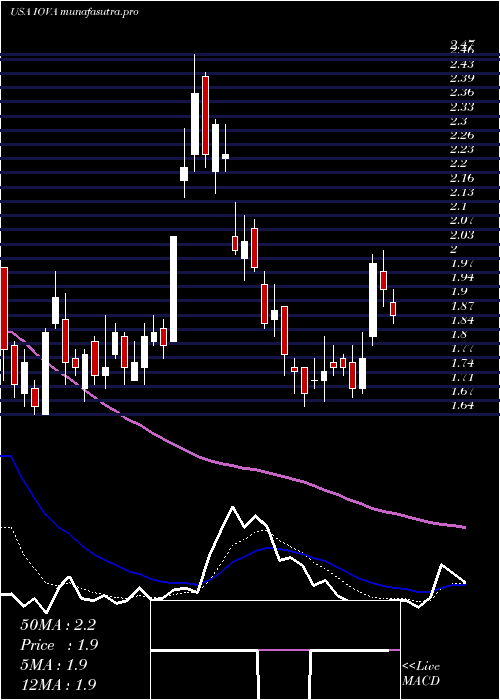
Task: Click the 1.94 price axis label
Action: click(x=462, y=277)
